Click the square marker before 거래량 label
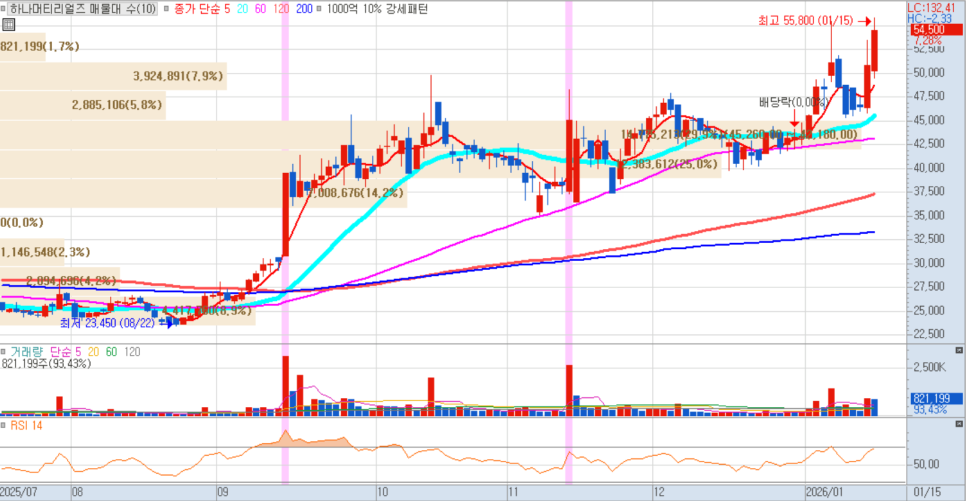 coord(5,352)
